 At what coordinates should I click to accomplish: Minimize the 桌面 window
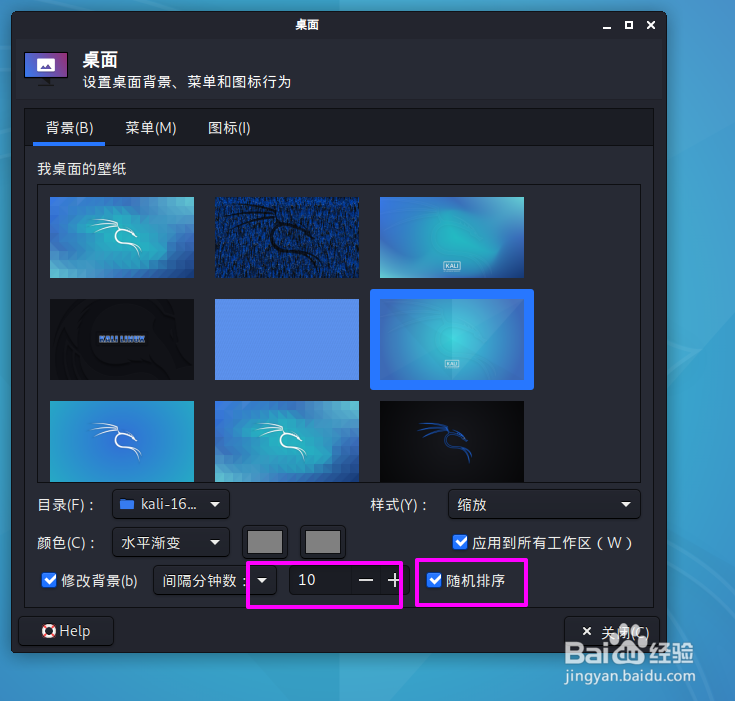pyautogui.click(x=607, y=25)
